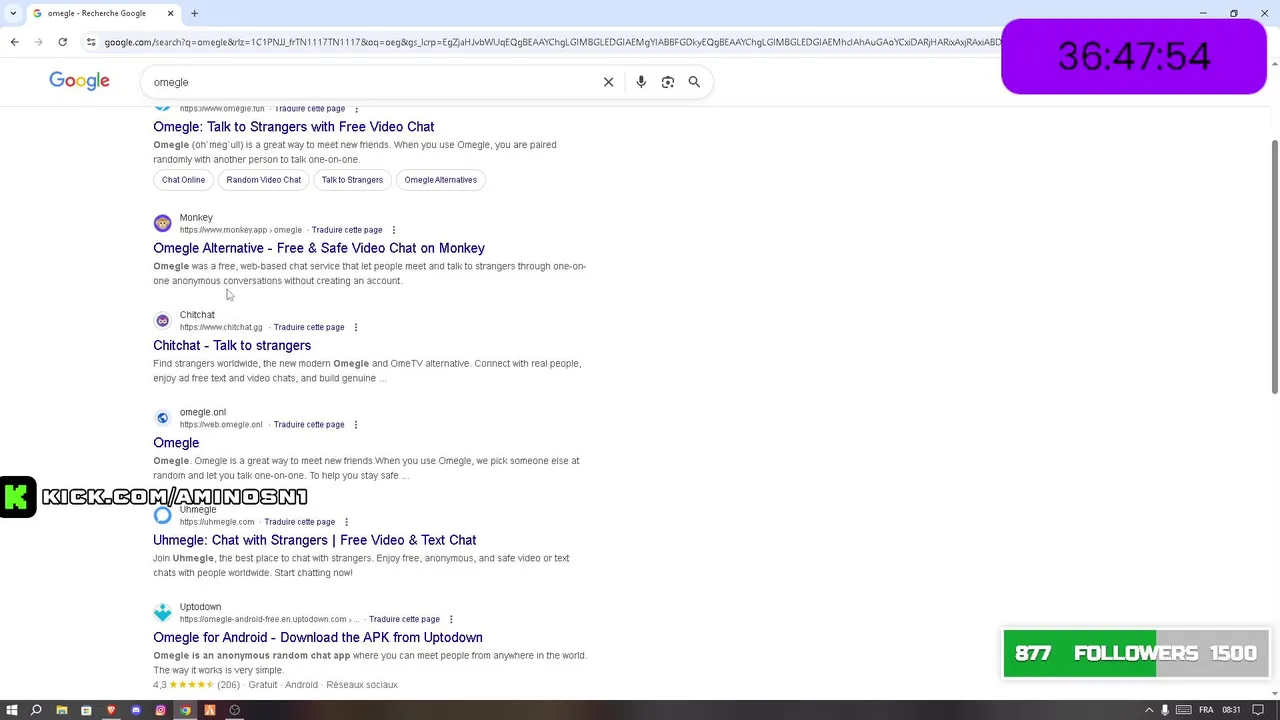Click the Uptodown site favicon

point(162,613)
